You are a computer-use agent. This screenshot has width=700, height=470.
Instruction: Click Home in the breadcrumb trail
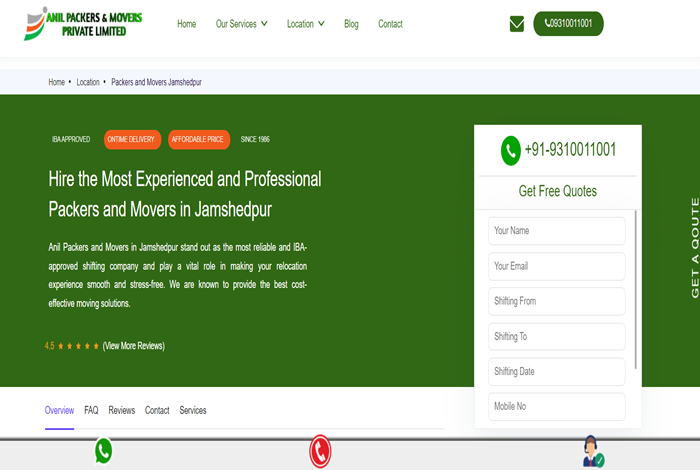pyautogui.click(x=57, y=82)
